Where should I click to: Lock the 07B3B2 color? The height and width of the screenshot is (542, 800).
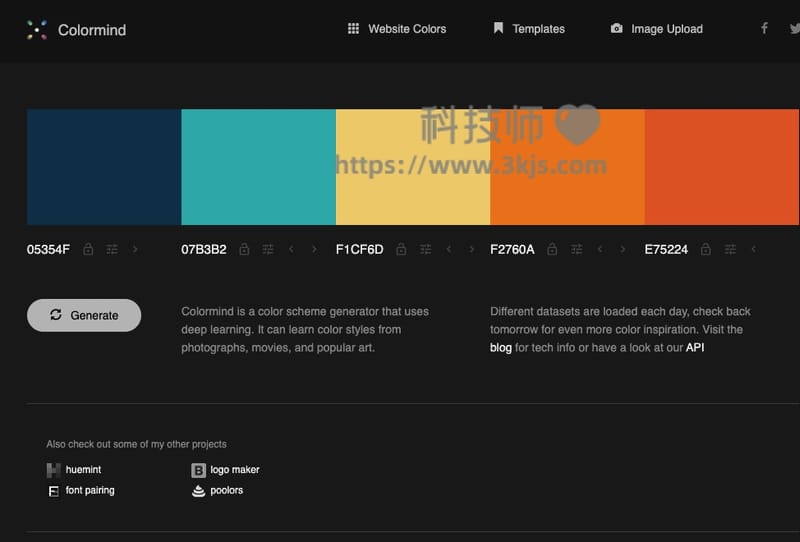(244, 249)
